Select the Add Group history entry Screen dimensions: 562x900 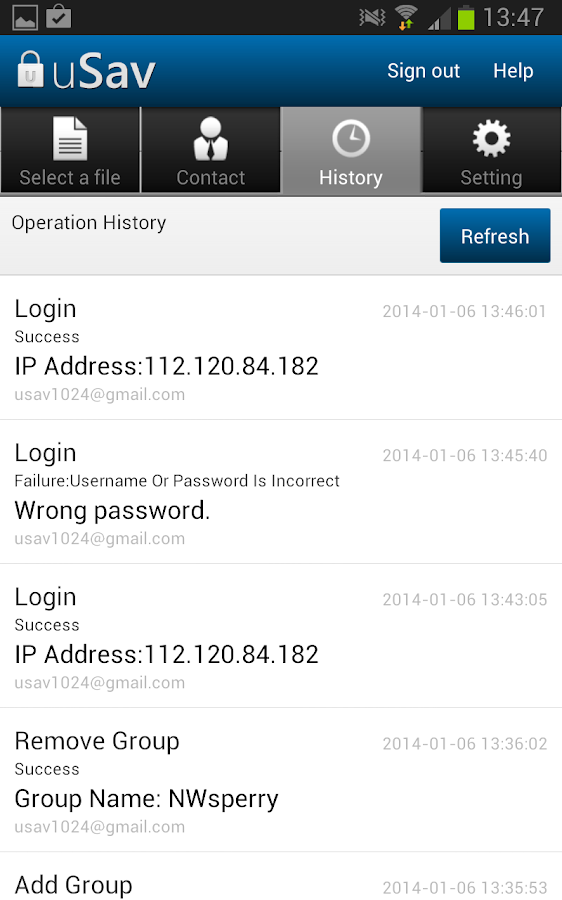tap(281, 876)
